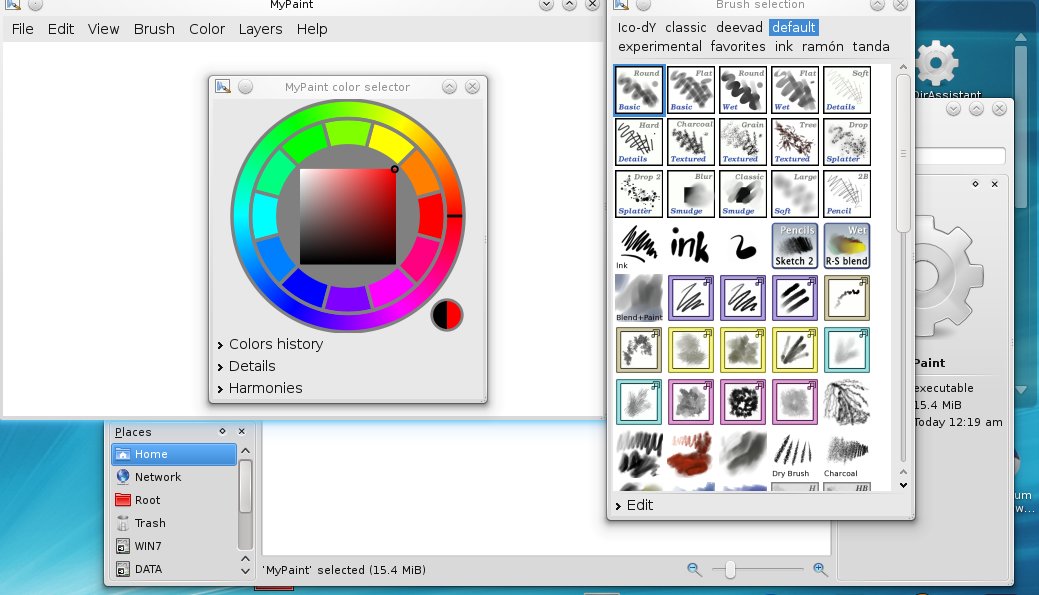Click the Brush selection vertical scrollbar

[903, 154]
